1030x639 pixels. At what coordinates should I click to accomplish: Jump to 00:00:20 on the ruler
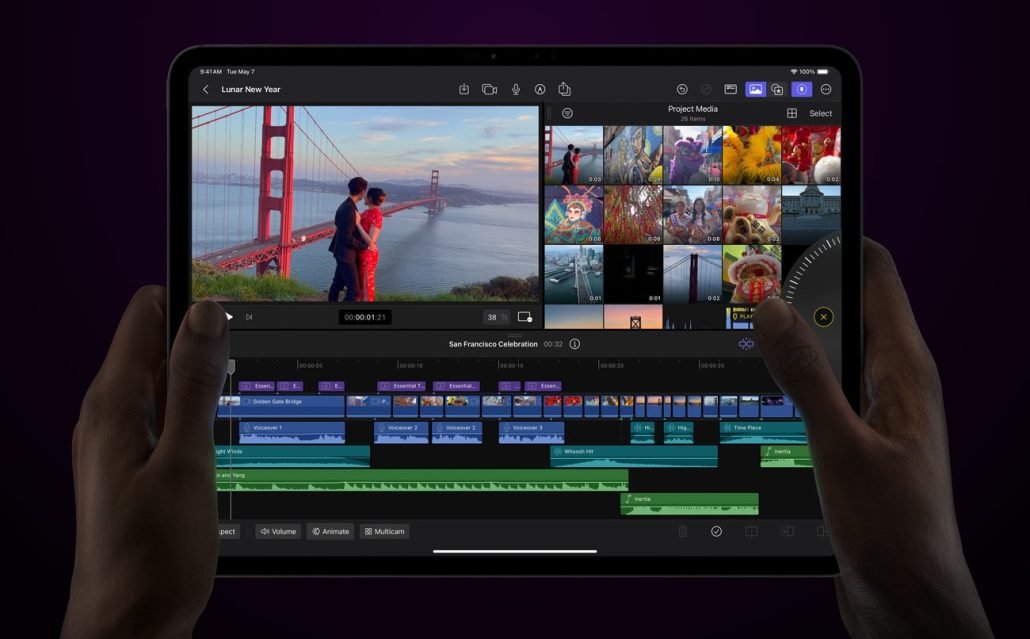612,365
